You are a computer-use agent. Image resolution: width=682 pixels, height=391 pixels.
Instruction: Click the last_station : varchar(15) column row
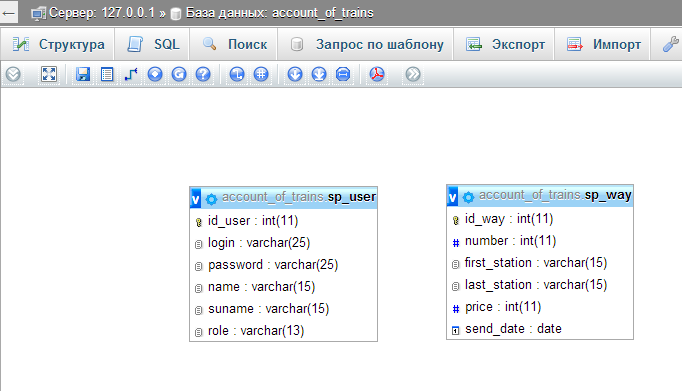coord(540,285)
